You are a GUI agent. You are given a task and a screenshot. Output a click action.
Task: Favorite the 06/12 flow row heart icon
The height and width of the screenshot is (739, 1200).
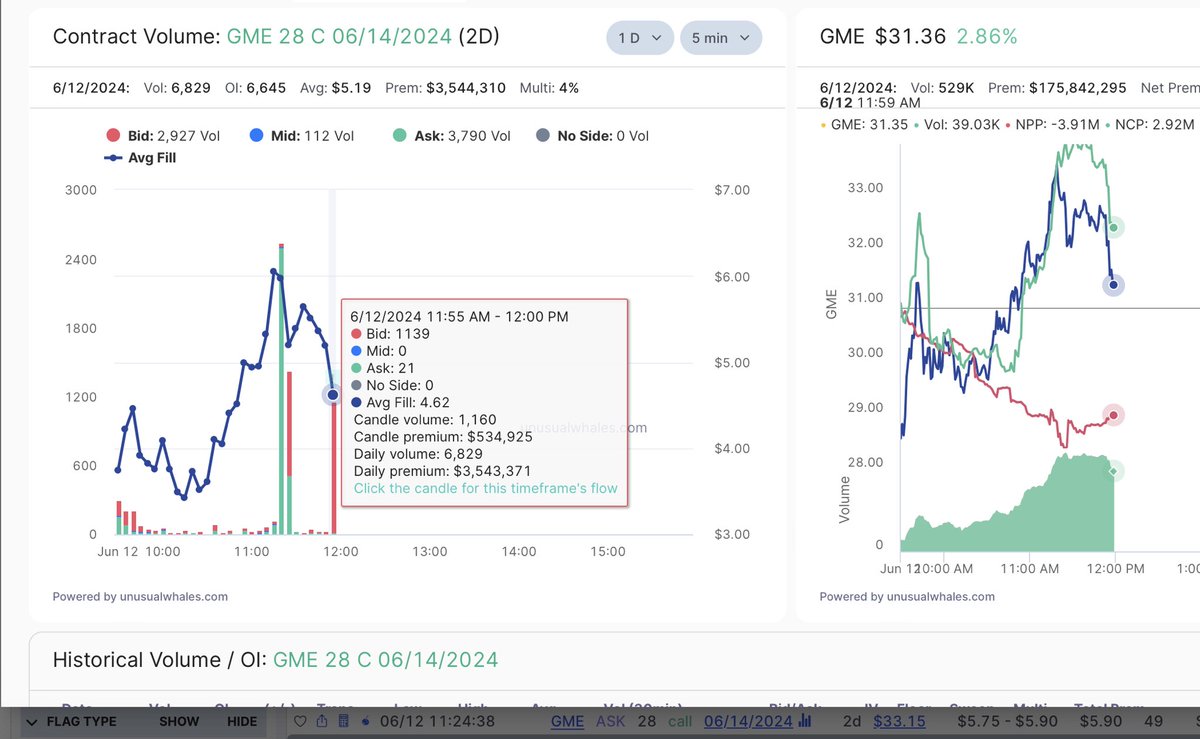tap(300, 721)
